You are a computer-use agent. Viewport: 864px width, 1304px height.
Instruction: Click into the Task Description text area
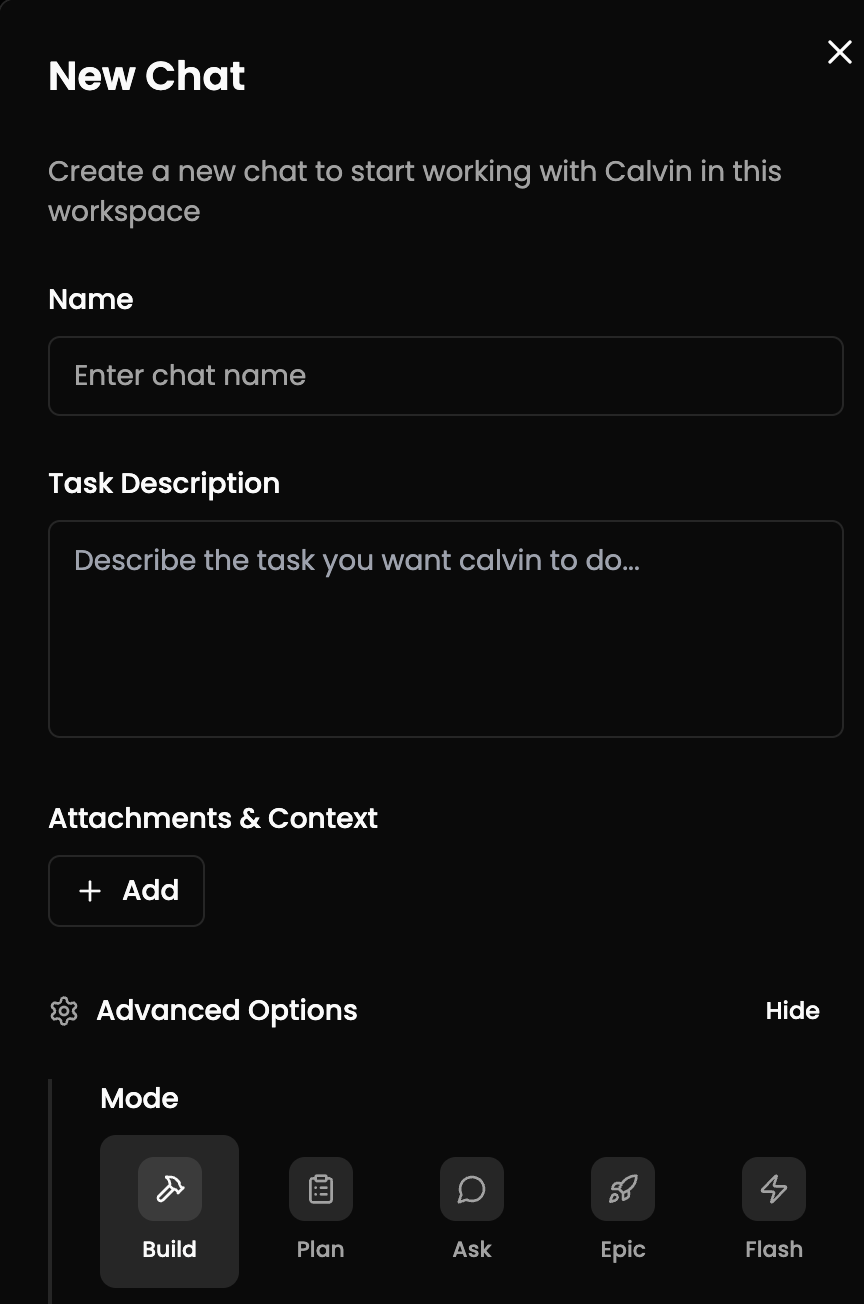pyautogui.click(x=446, y=629)
